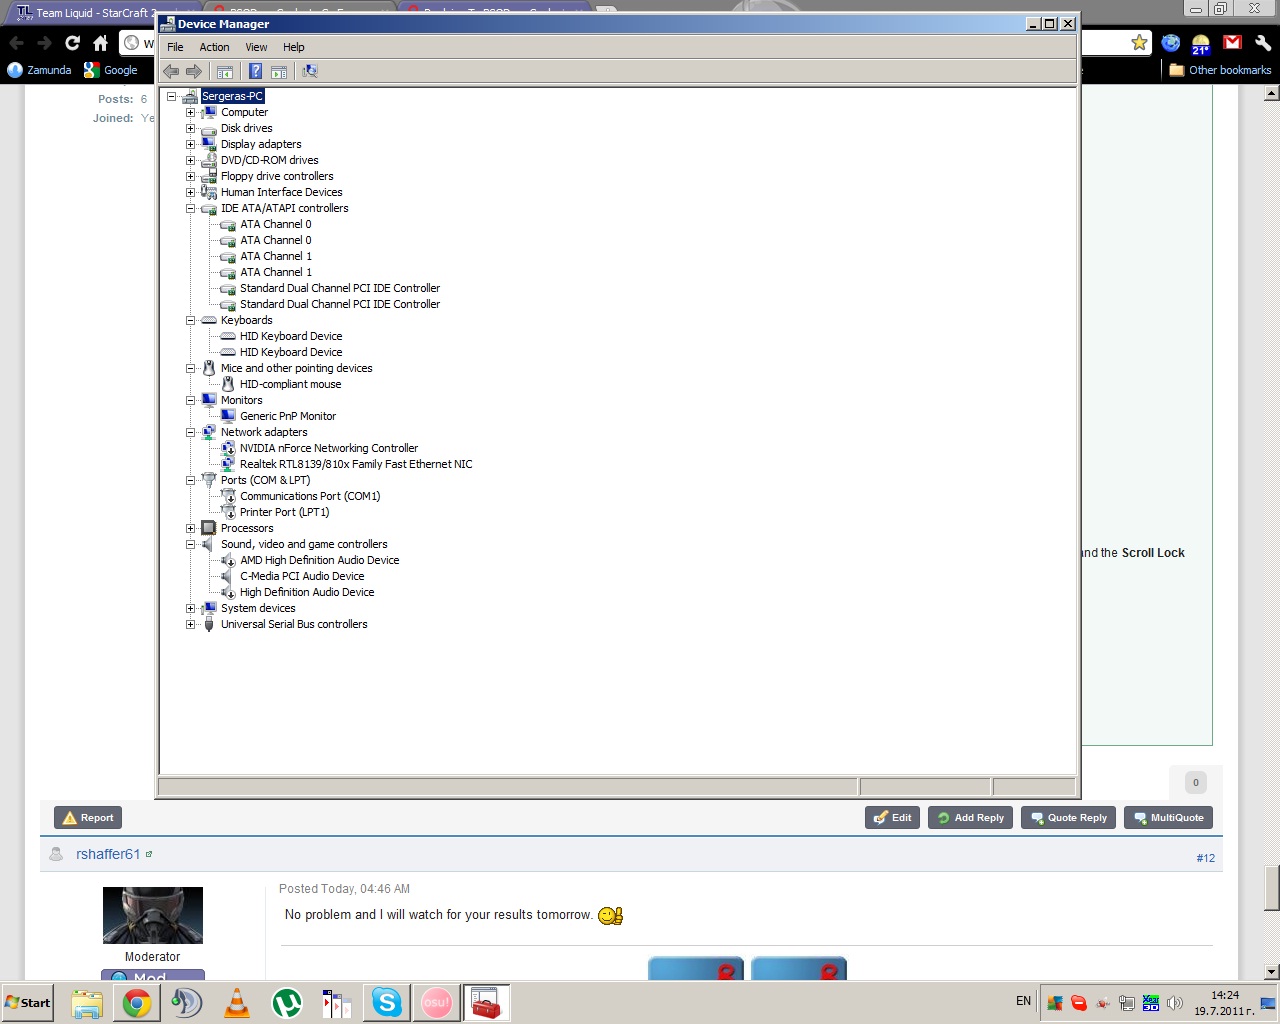Click the Add Reply button

pyautogui.click(x=970, y=818)
